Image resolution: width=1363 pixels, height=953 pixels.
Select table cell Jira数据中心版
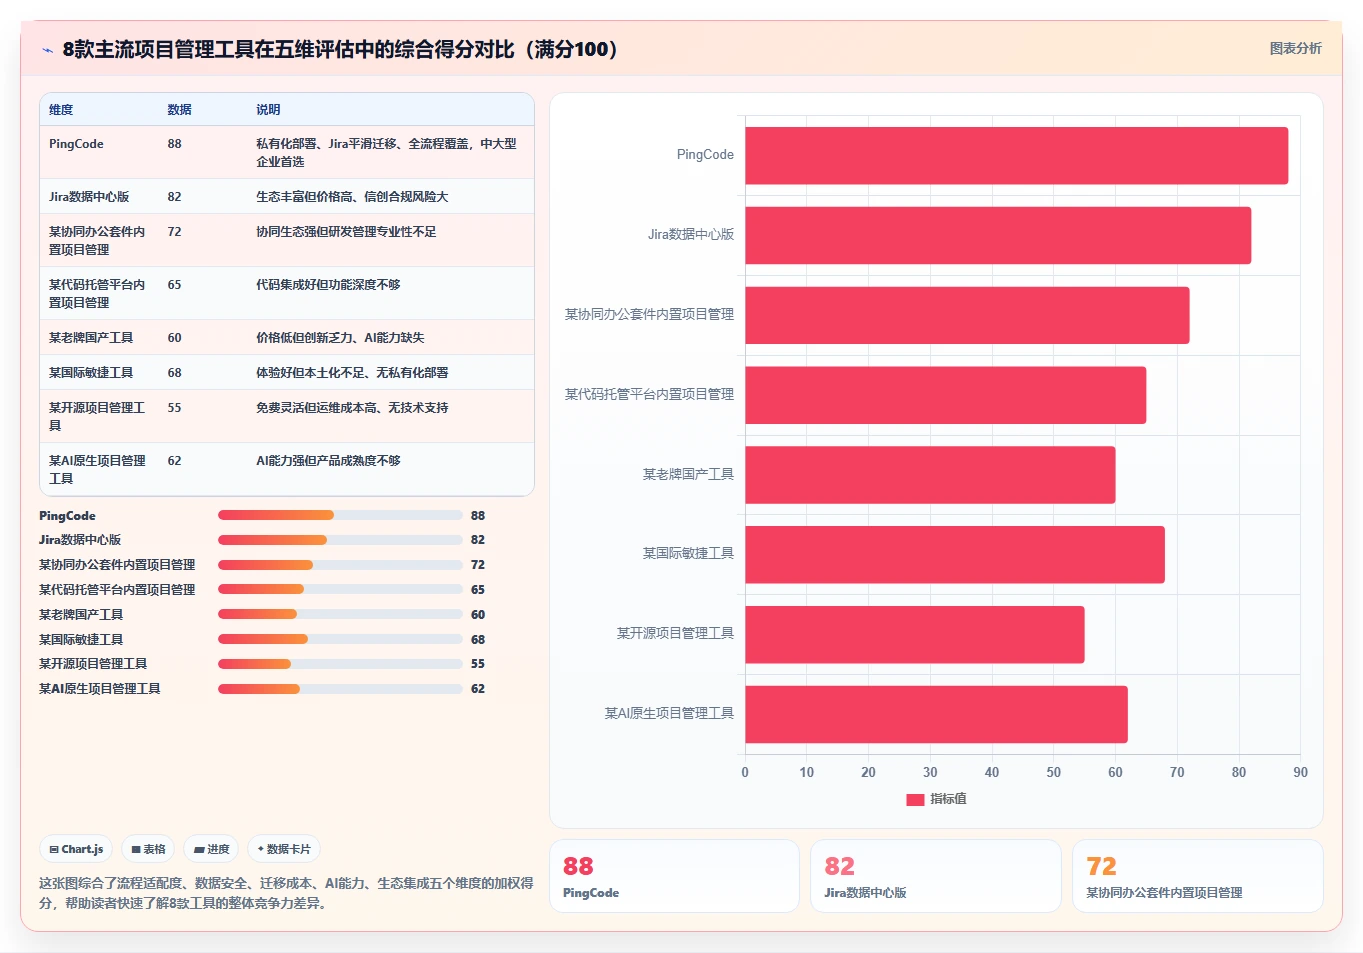point(89,197)
